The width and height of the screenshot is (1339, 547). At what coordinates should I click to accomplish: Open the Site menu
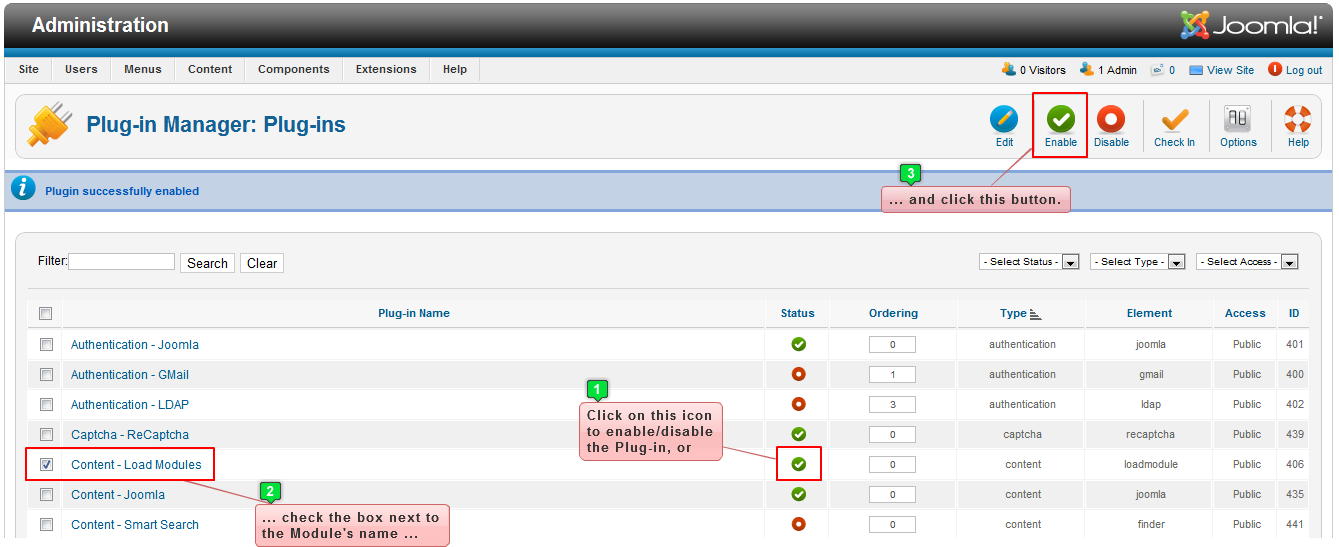click(x=29, y=70)
